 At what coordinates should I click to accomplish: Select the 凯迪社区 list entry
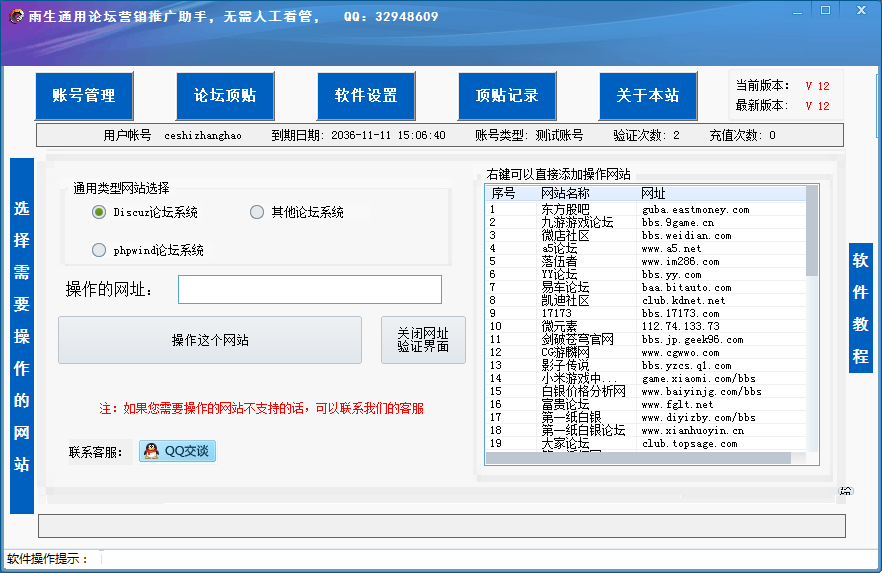566,300
